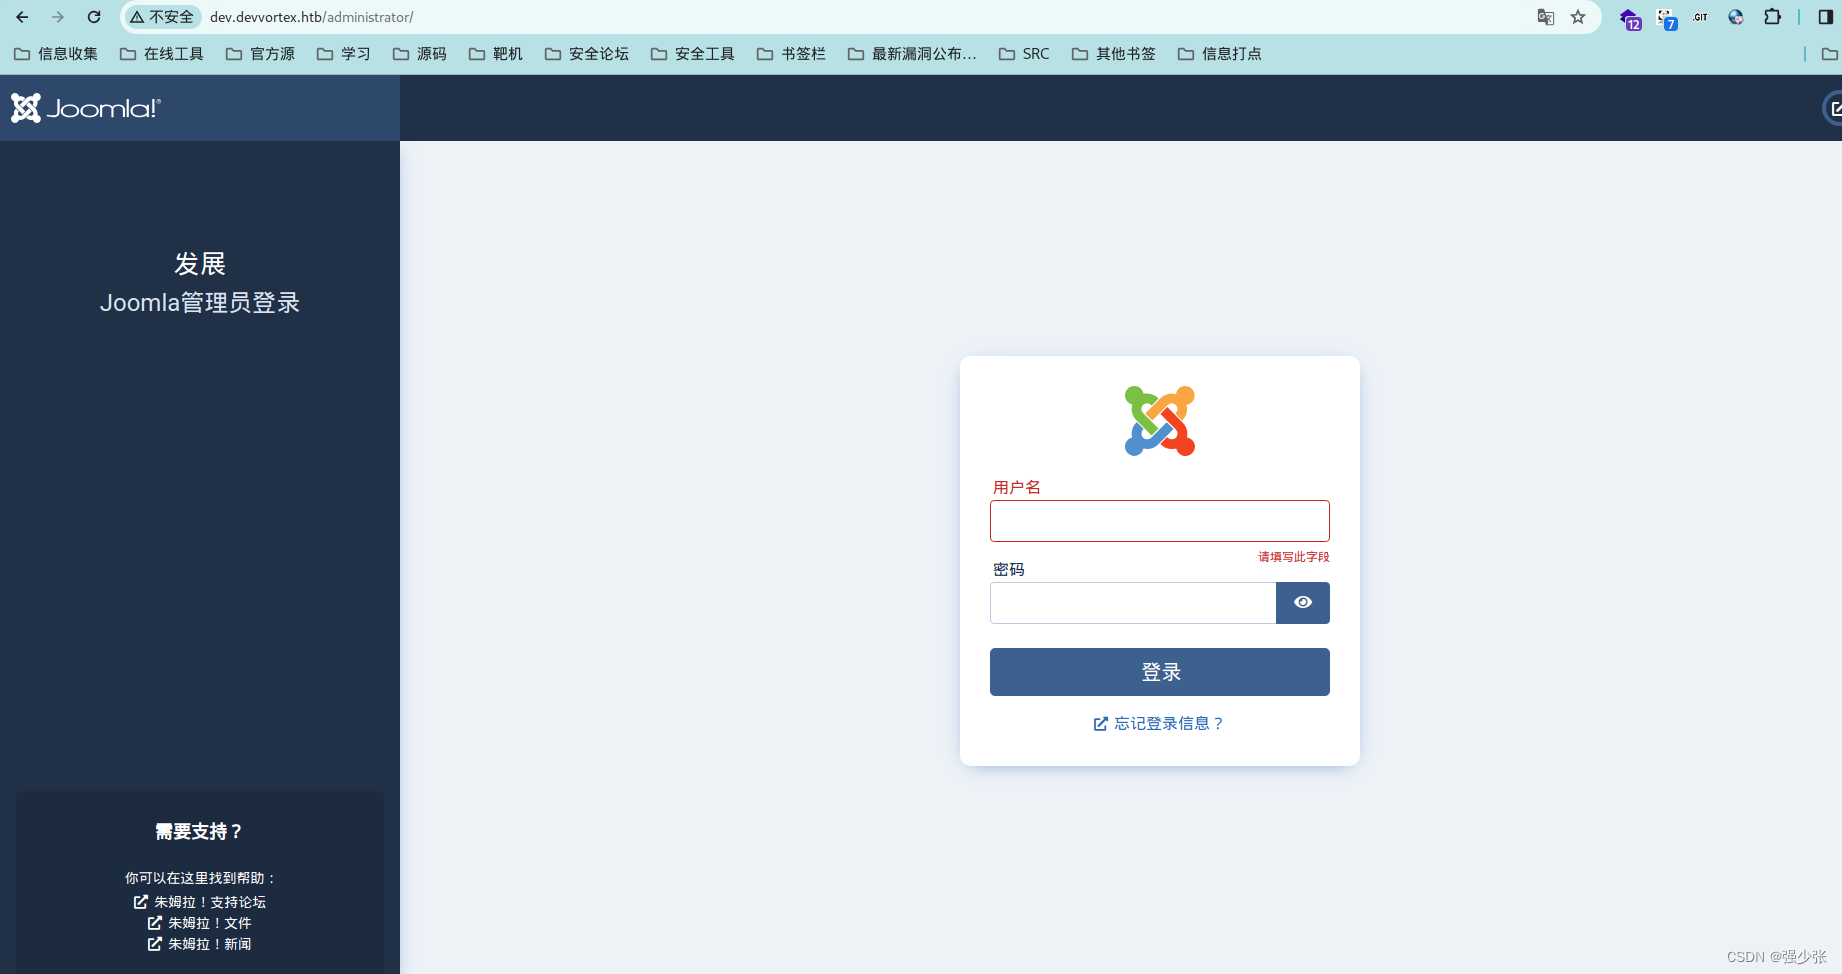Toggle password visibility eye button
The image size is (1842, 974).
click(1303, 603)
